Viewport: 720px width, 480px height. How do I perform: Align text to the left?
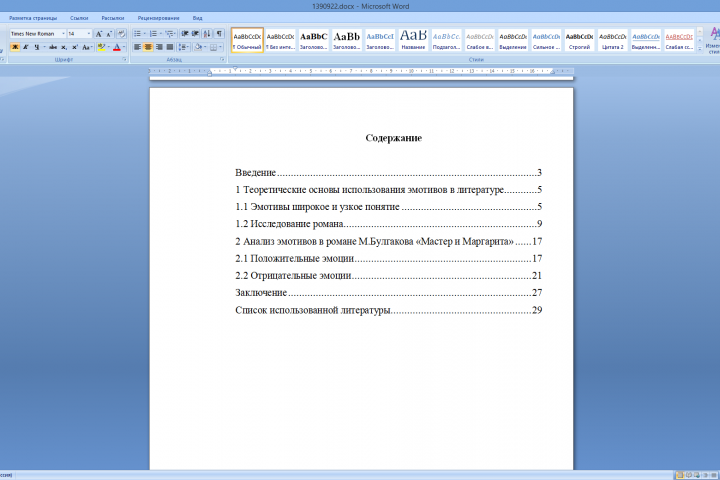click(x=137, y=47)
